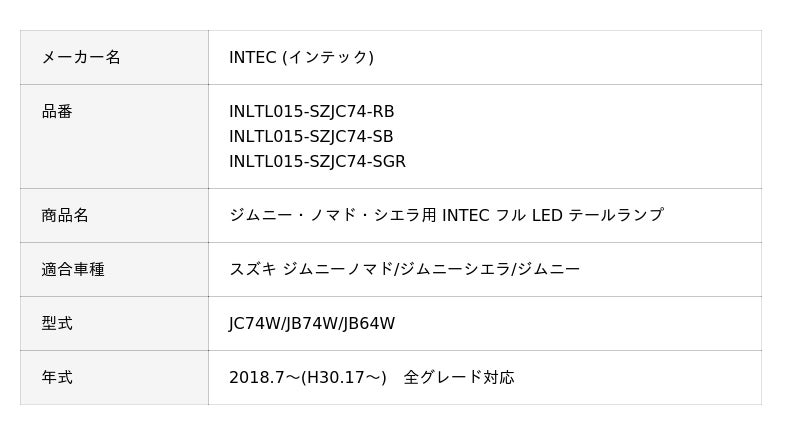Image resolution: width=800 pixels, height=435 pixels.
Task: Select part number INLTL015-SZJC74-SGR
Action: (317, 161)
